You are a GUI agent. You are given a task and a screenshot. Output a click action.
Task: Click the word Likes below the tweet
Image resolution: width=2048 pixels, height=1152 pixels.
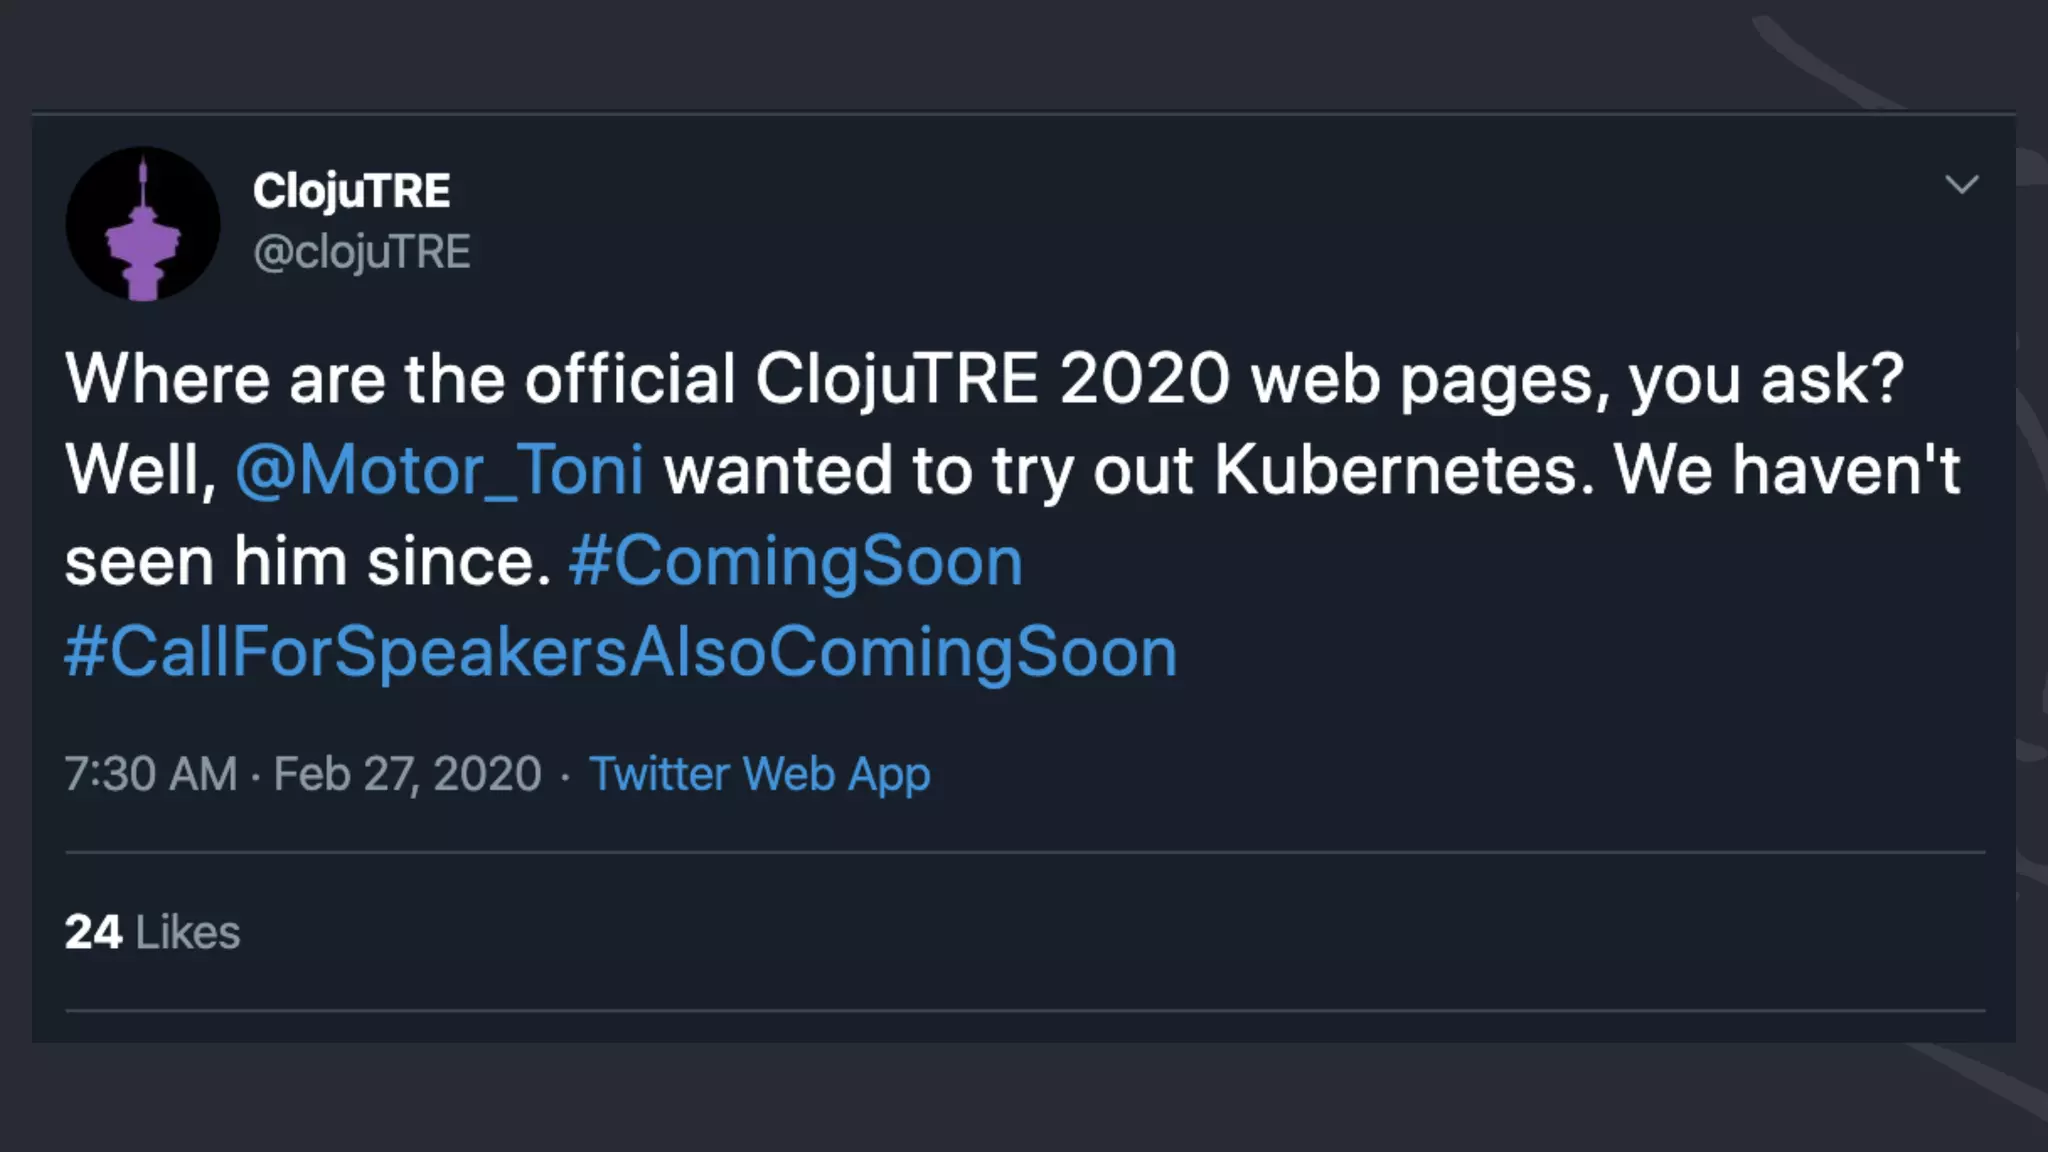click(x=188, y=932)
